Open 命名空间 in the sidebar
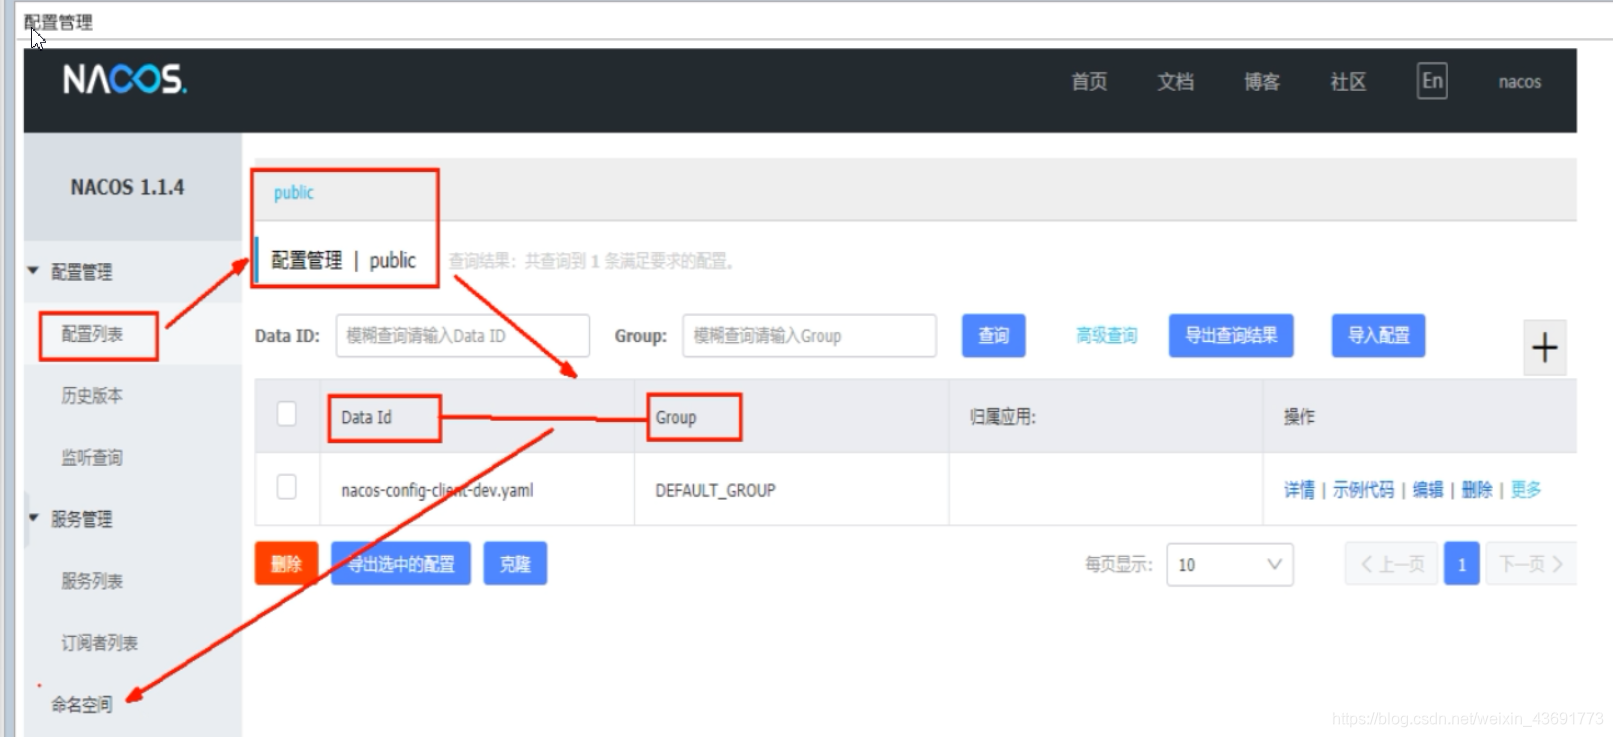The image size is (1613, 737). pos(82,704)
